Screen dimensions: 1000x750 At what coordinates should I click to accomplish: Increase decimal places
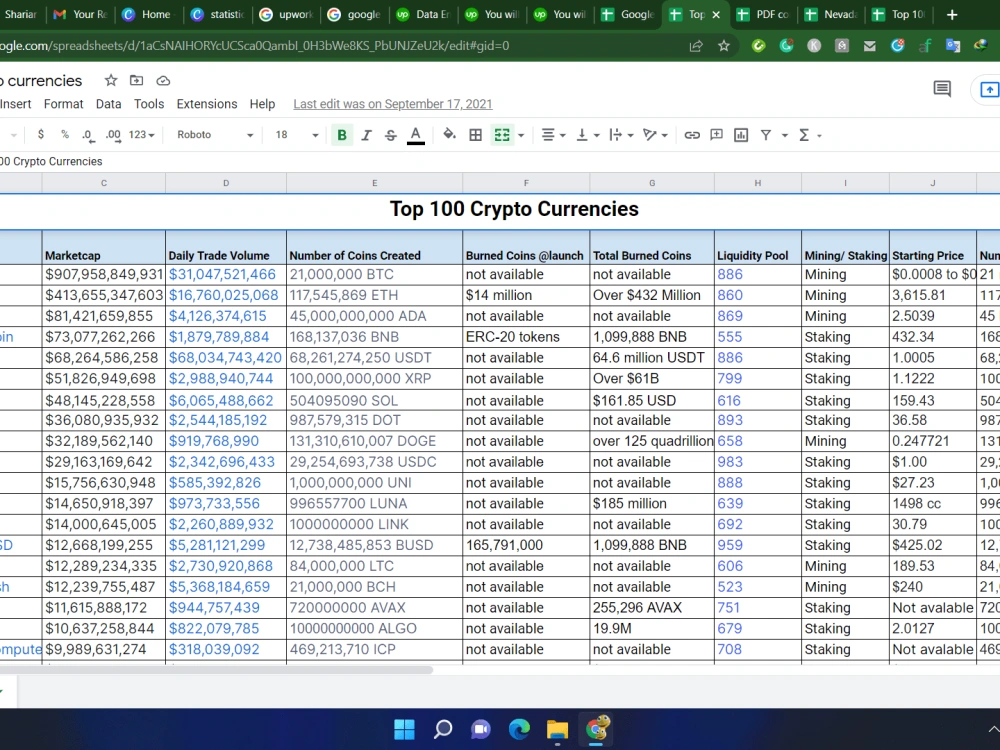click(113, 135)
